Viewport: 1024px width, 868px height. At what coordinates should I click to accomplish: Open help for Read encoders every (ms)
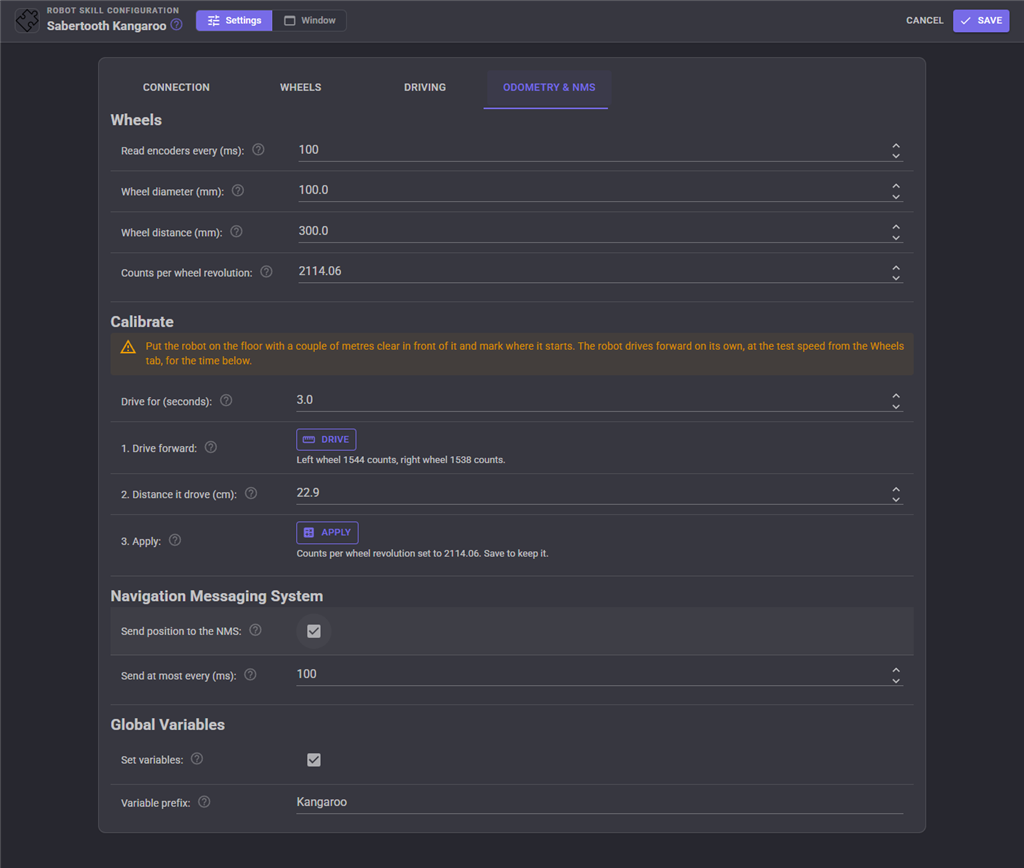pos(259,150)
